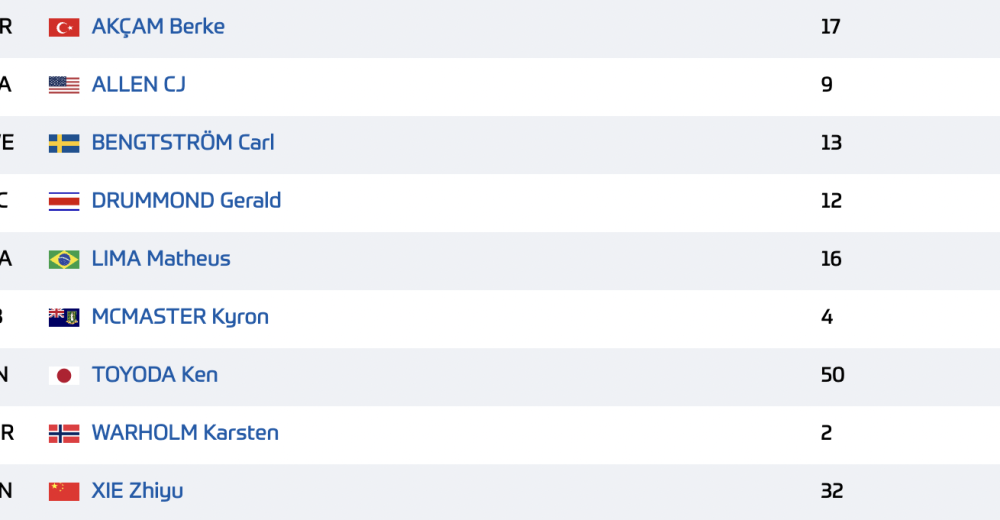Click the Turkey flag icon beside AKÇAM
The height and width of the screenshot is (520, 1000).
64,27
